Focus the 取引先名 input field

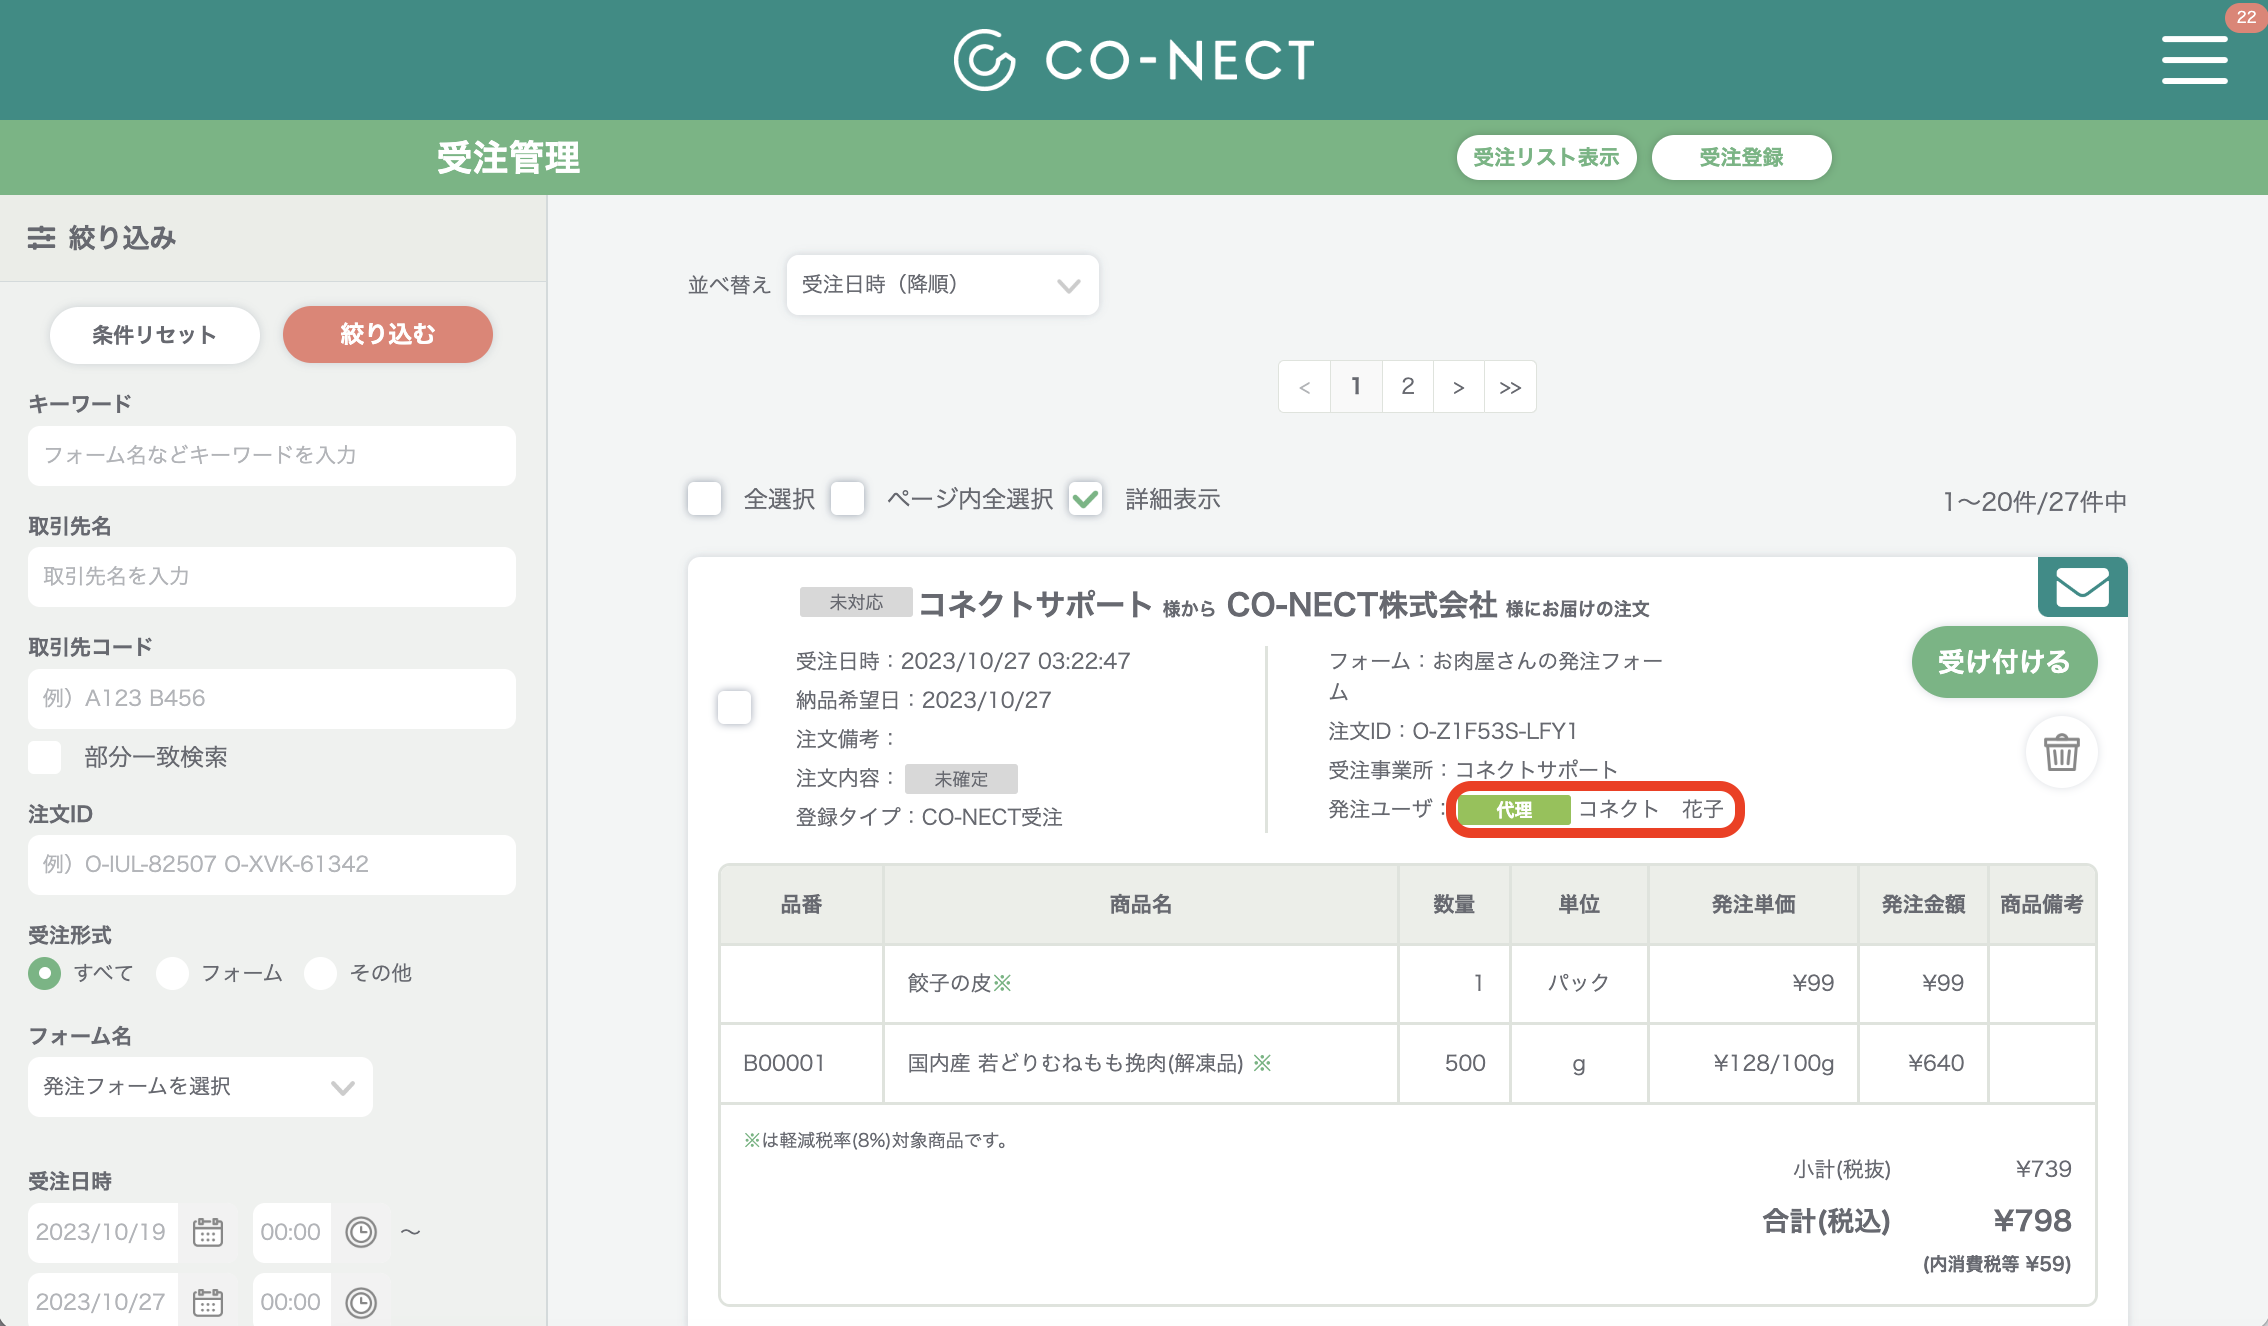coord(272,577)
